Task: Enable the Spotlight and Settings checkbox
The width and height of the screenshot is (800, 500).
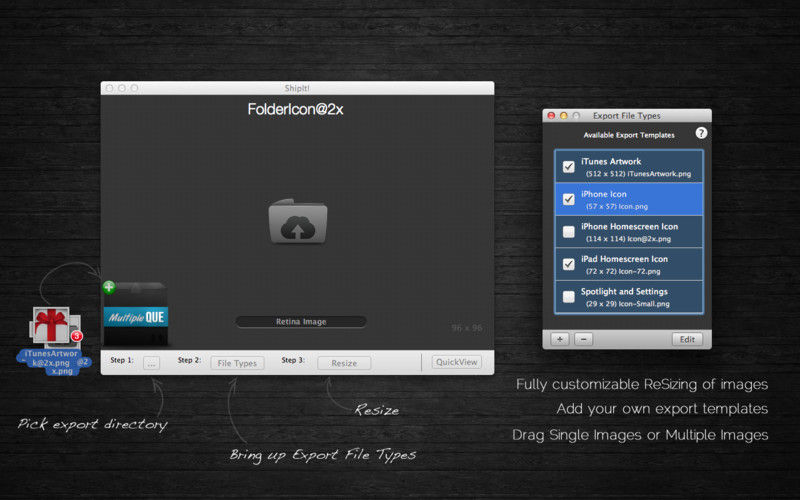Action: (x=568, y=296)
